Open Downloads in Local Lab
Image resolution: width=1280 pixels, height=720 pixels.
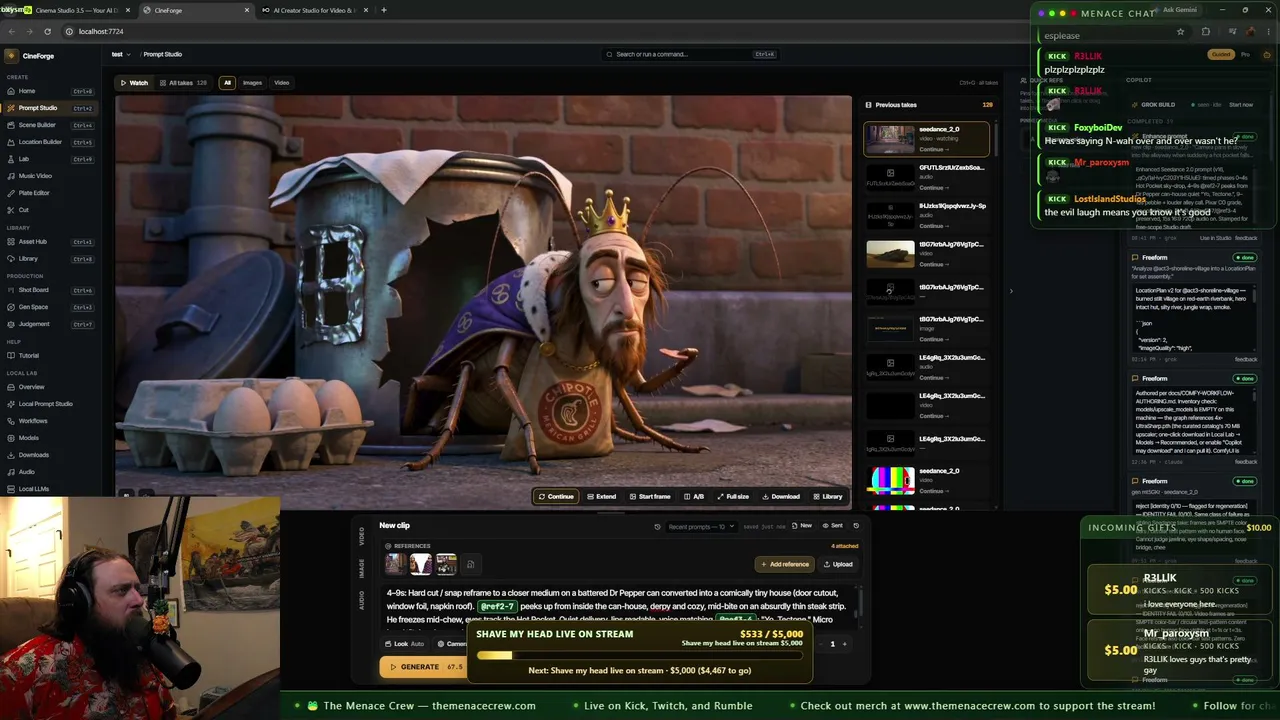coord(50,455)
